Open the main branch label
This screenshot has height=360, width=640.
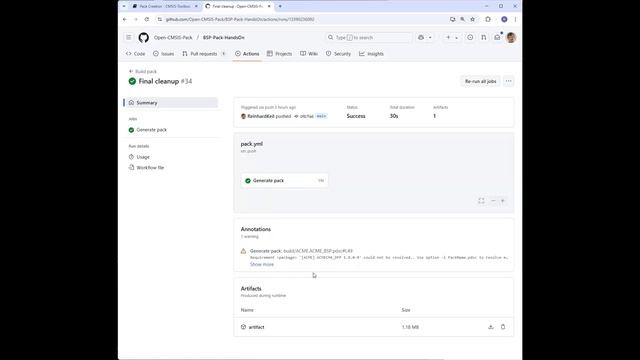[x=321, y=116]
